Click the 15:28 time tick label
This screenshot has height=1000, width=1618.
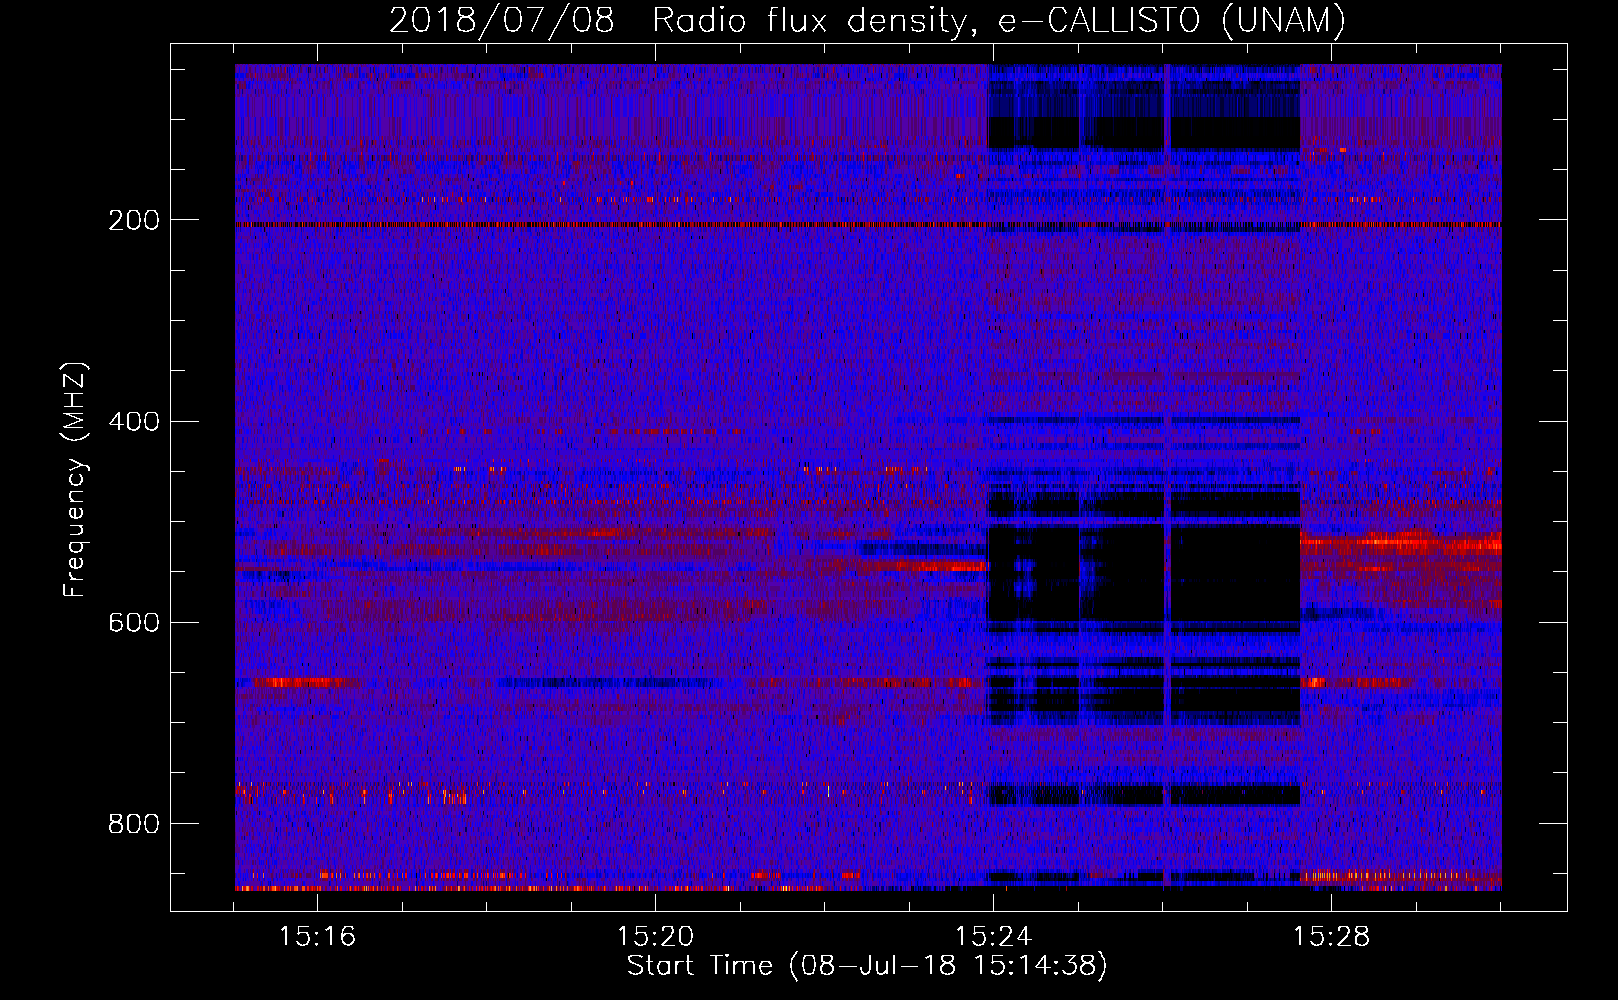(1331, 937)
